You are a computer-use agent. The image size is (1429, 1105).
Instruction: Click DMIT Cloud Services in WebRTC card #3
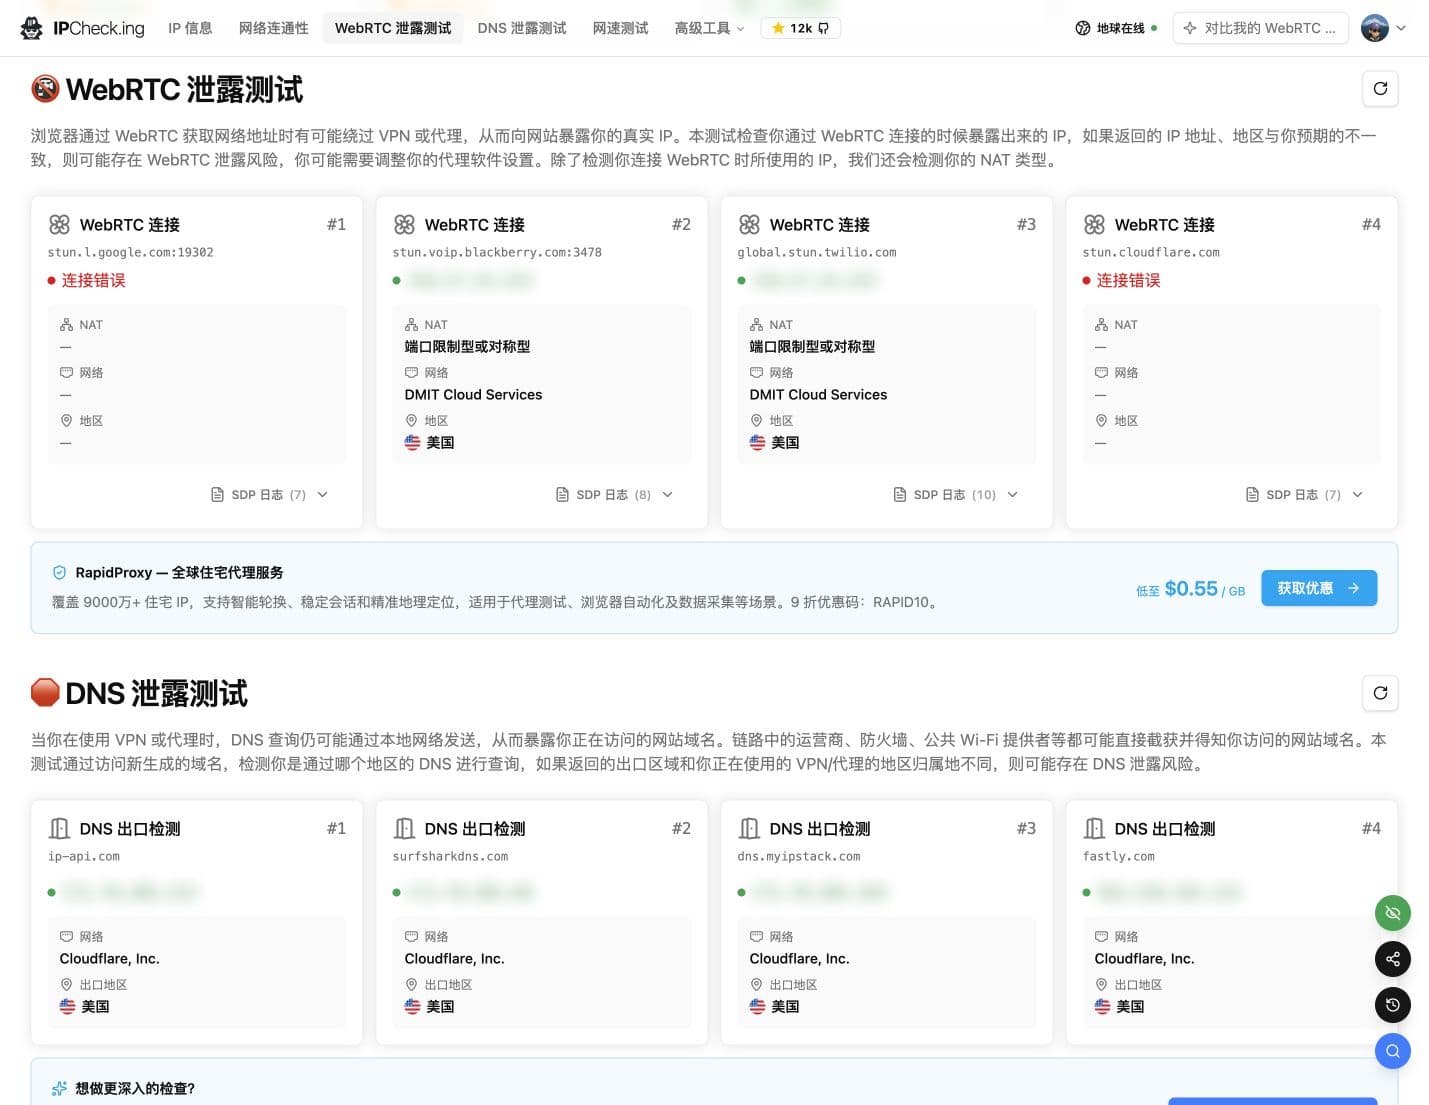point(818,395)
